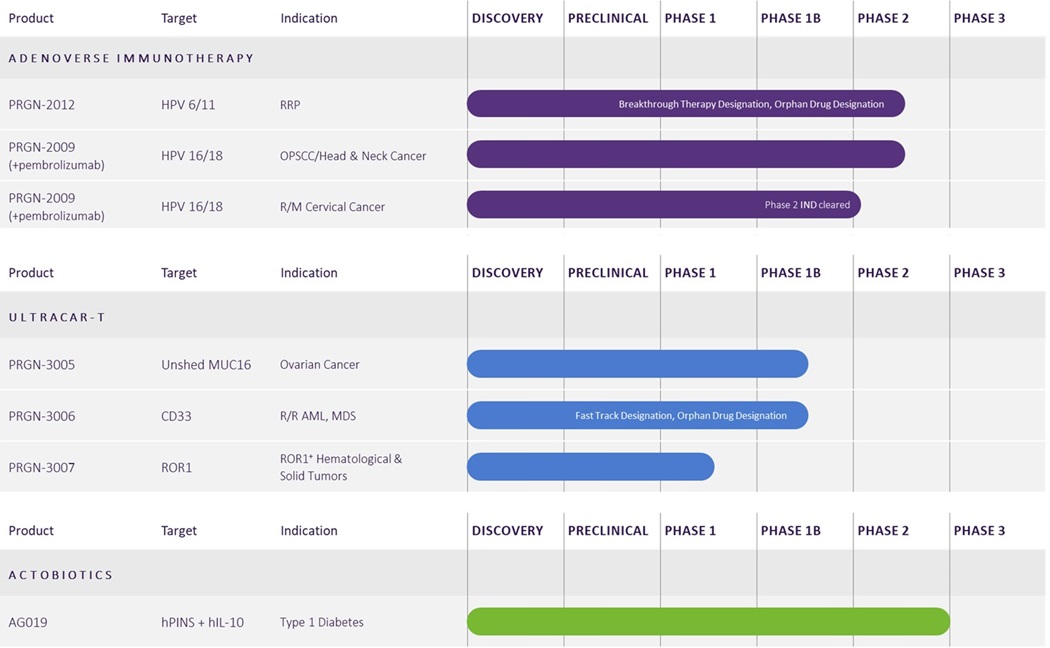Select the OPSCC/Head & Neck Cancer indication

[353, 156]
